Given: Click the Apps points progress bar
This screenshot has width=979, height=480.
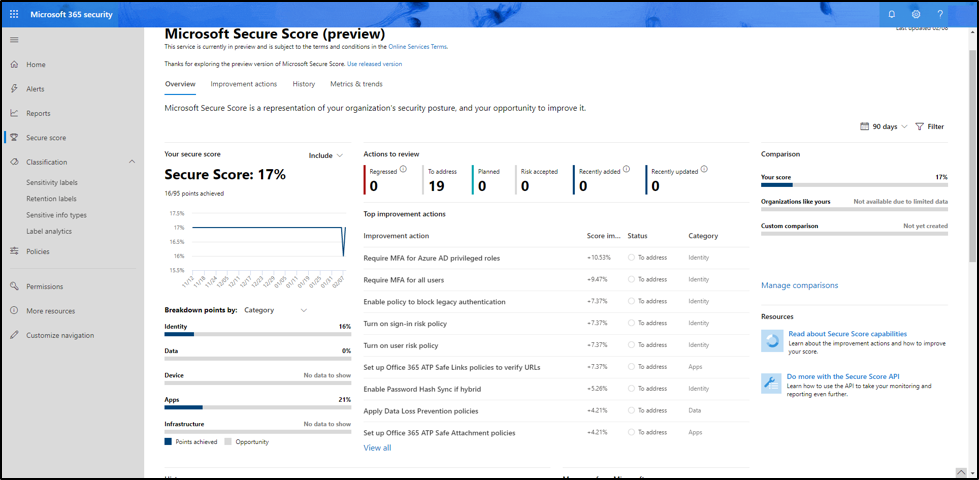Looking at the screenshot, I should click(x=257, y=407).
